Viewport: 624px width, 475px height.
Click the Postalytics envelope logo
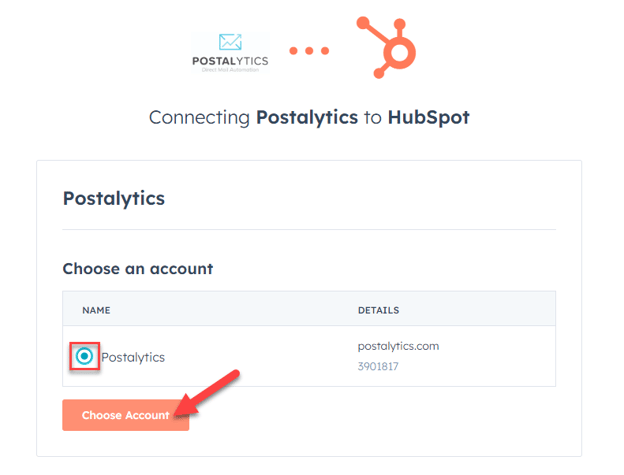coord(230,42)
